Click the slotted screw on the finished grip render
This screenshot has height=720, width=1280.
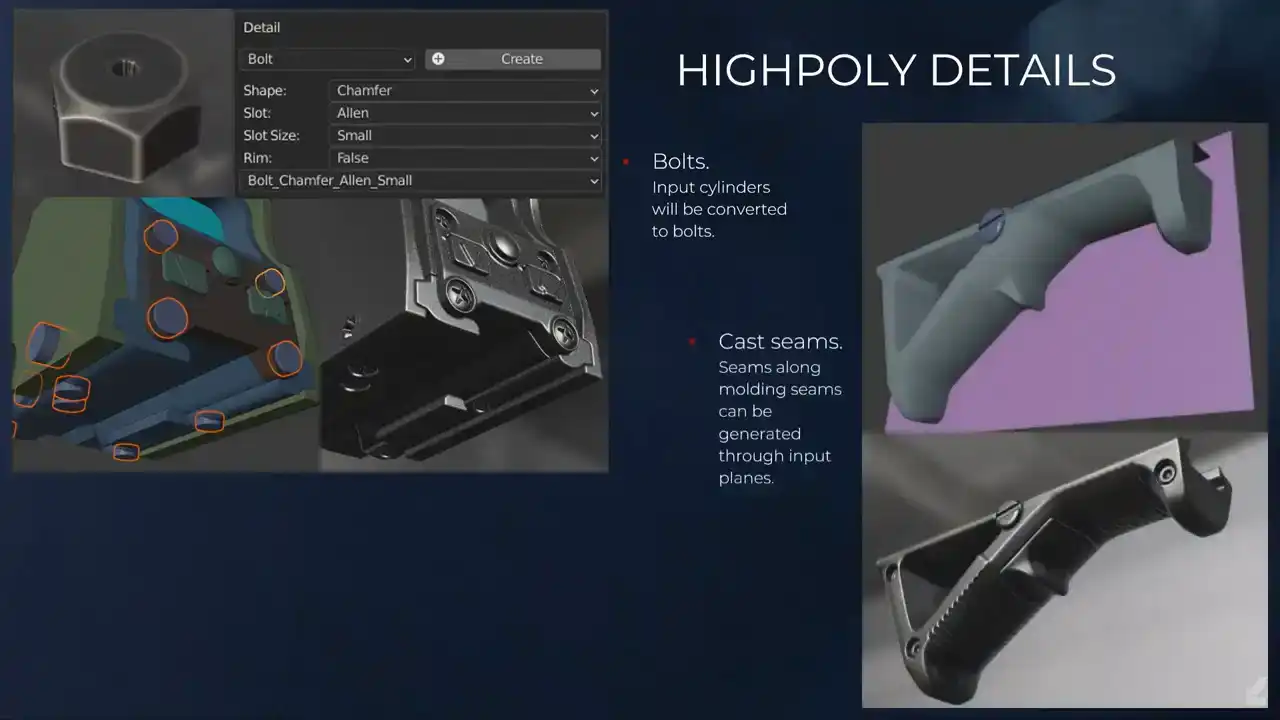click(x=1009, y=511)
